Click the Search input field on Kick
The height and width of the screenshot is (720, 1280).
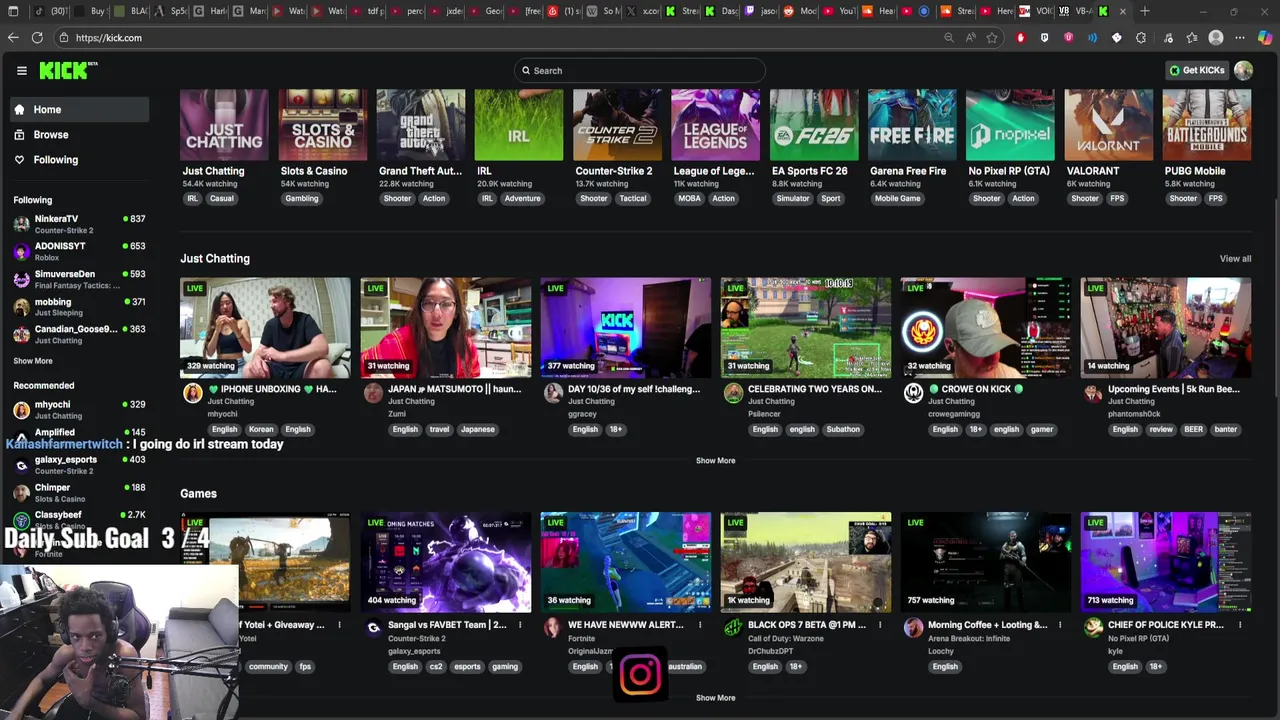click(x=640, y=70)
